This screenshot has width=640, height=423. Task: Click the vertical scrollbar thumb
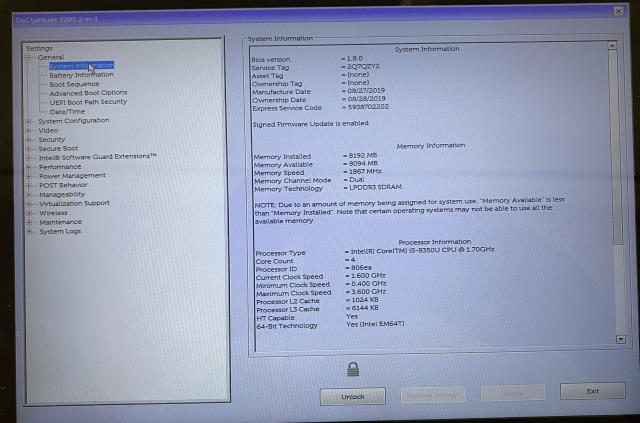click(x=616, y=147)
